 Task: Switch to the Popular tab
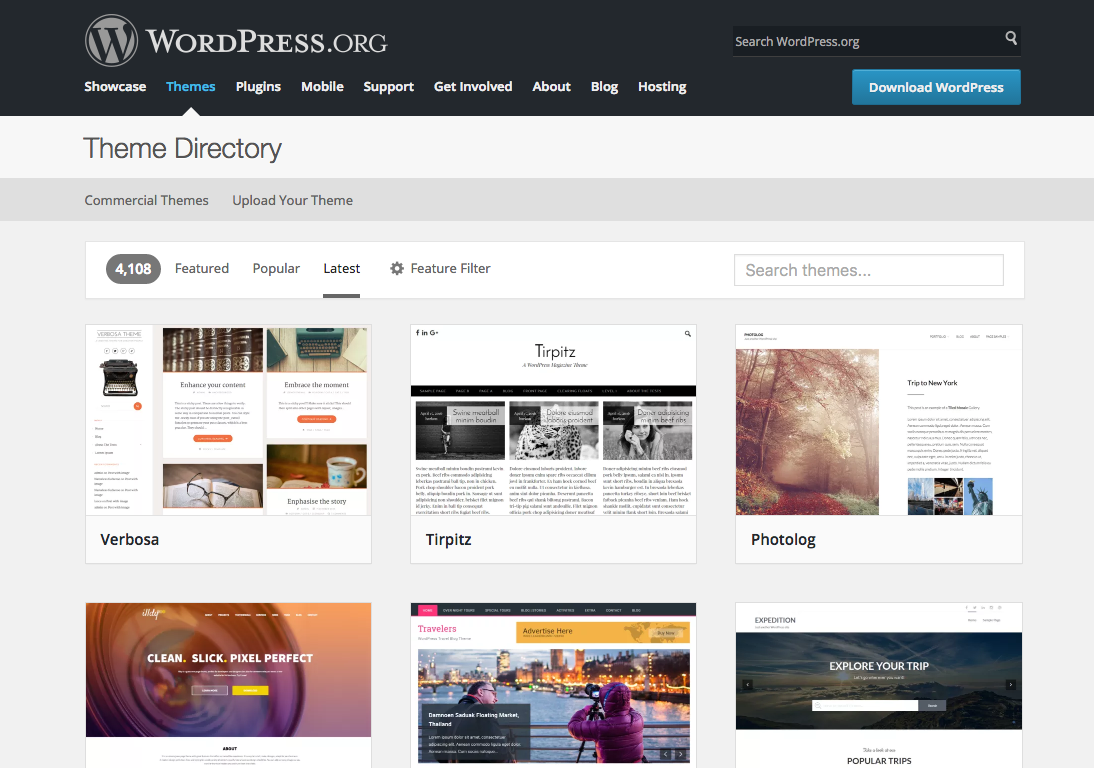276,269
